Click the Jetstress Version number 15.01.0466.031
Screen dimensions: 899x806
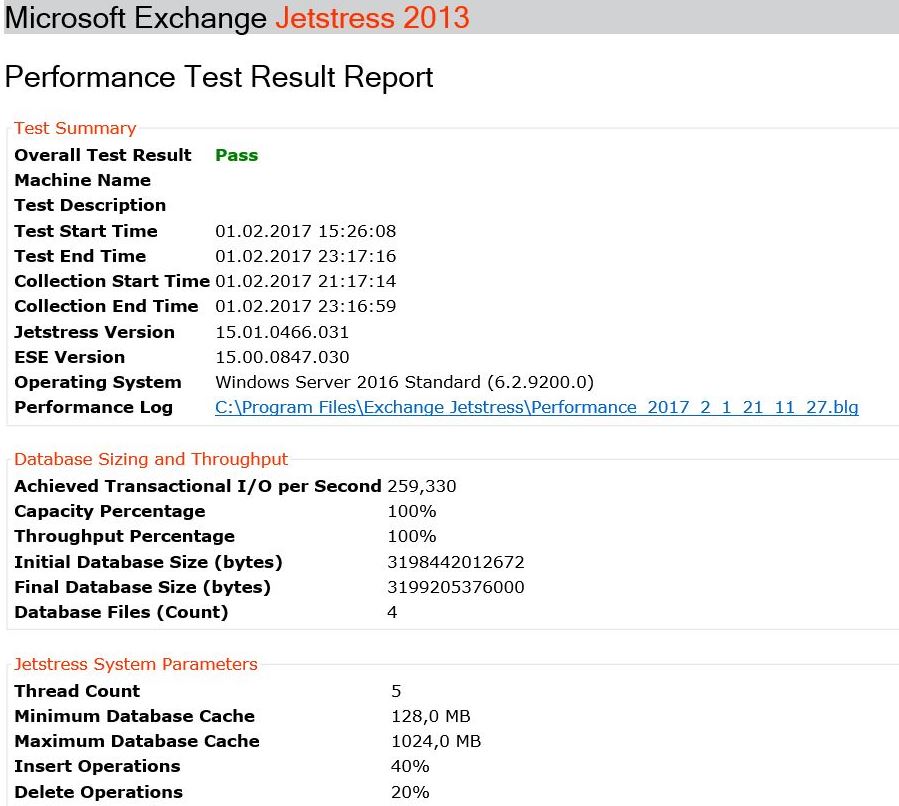tap(282, 332)
